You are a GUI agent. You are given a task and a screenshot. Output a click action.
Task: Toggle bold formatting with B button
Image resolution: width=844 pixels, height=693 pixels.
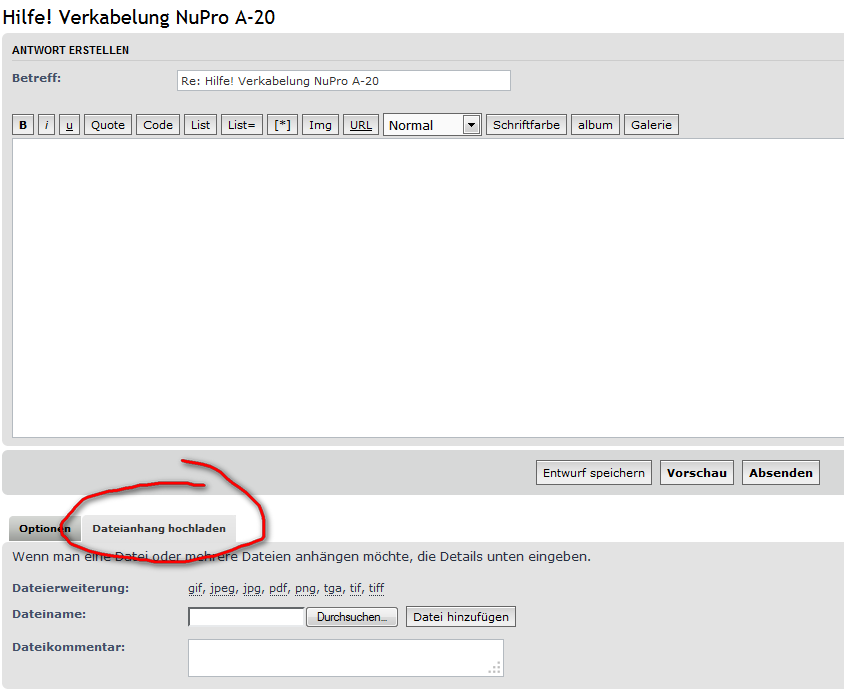tap(23, 125)
